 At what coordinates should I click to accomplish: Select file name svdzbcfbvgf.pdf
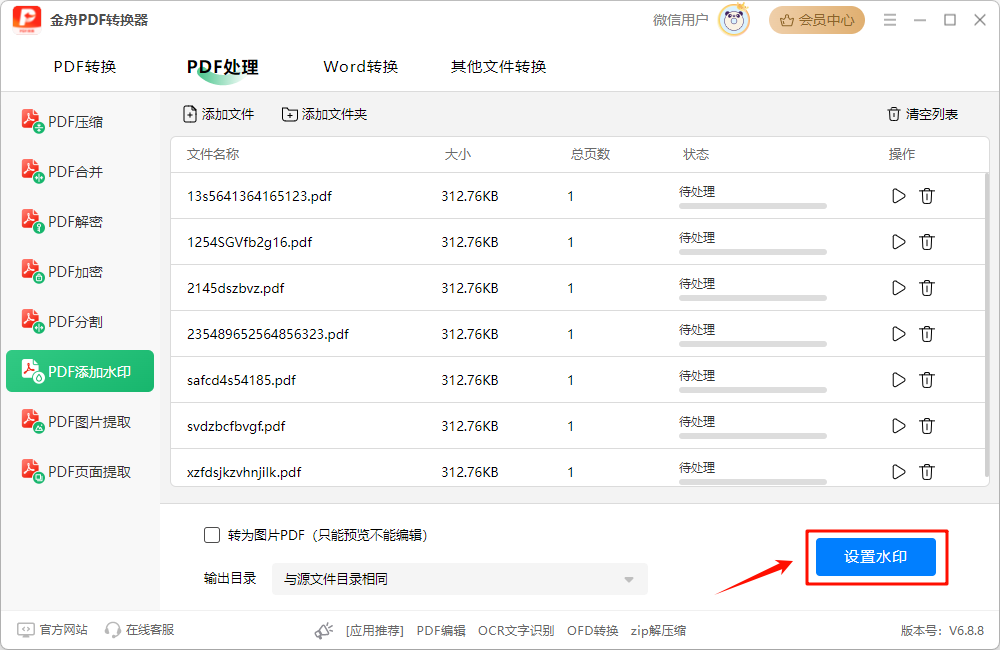236,425
